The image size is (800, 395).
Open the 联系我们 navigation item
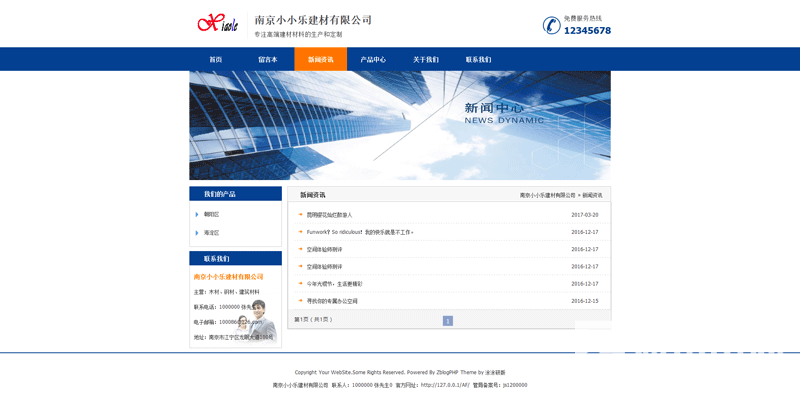[x=478, y=59]
